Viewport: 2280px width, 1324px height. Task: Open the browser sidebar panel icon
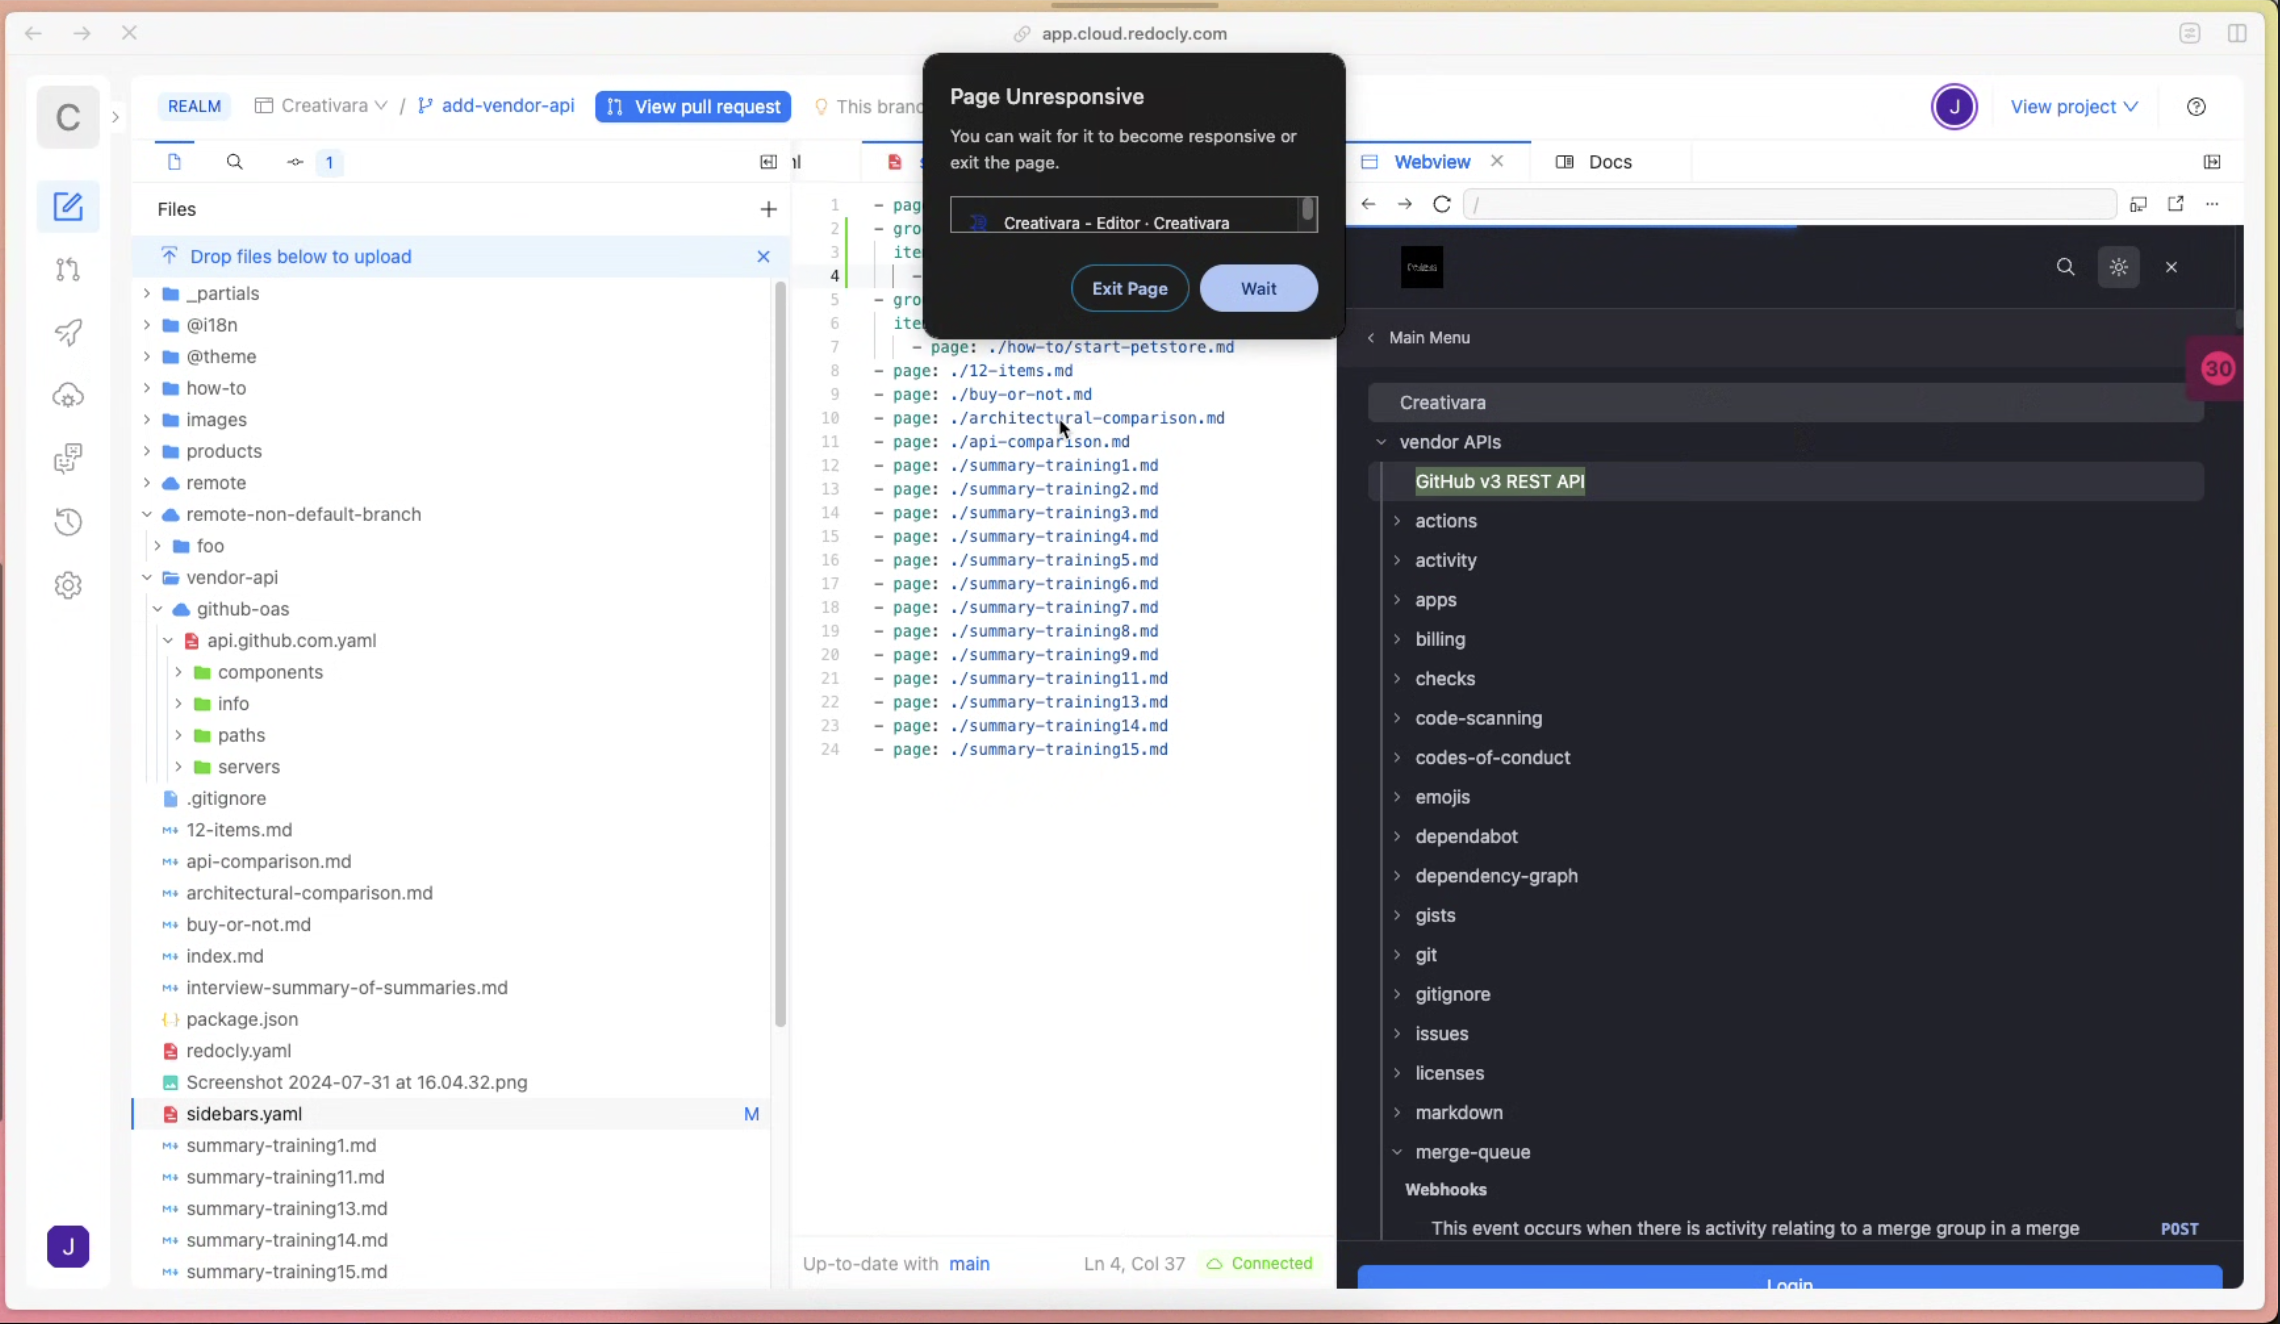click(2237, 33)
